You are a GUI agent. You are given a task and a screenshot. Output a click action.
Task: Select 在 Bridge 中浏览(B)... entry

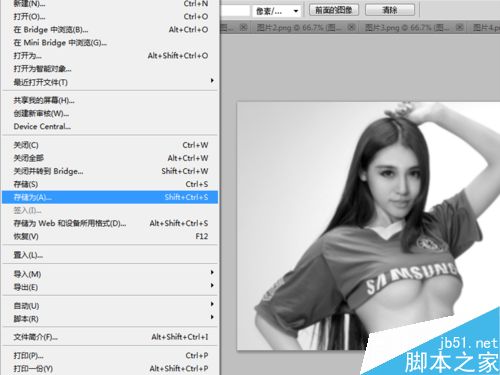point(110,30)
